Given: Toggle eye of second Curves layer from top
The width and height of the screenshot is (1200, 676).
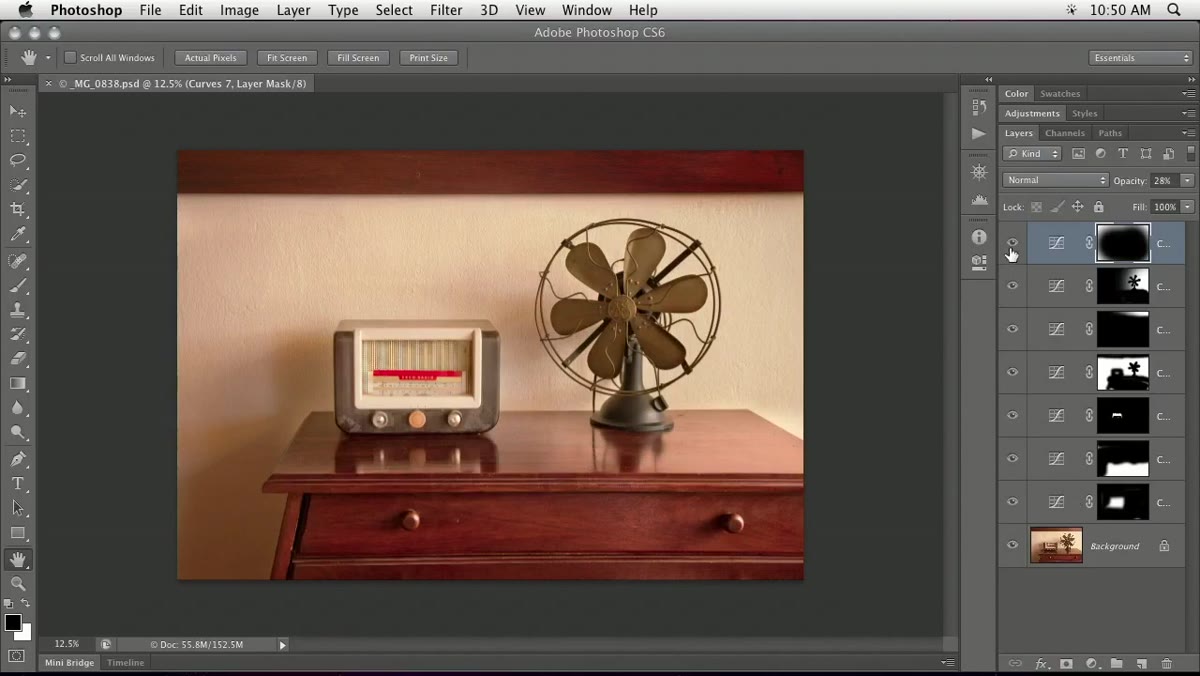Looking at the screenshot, I should click(x=1012, y=286).
